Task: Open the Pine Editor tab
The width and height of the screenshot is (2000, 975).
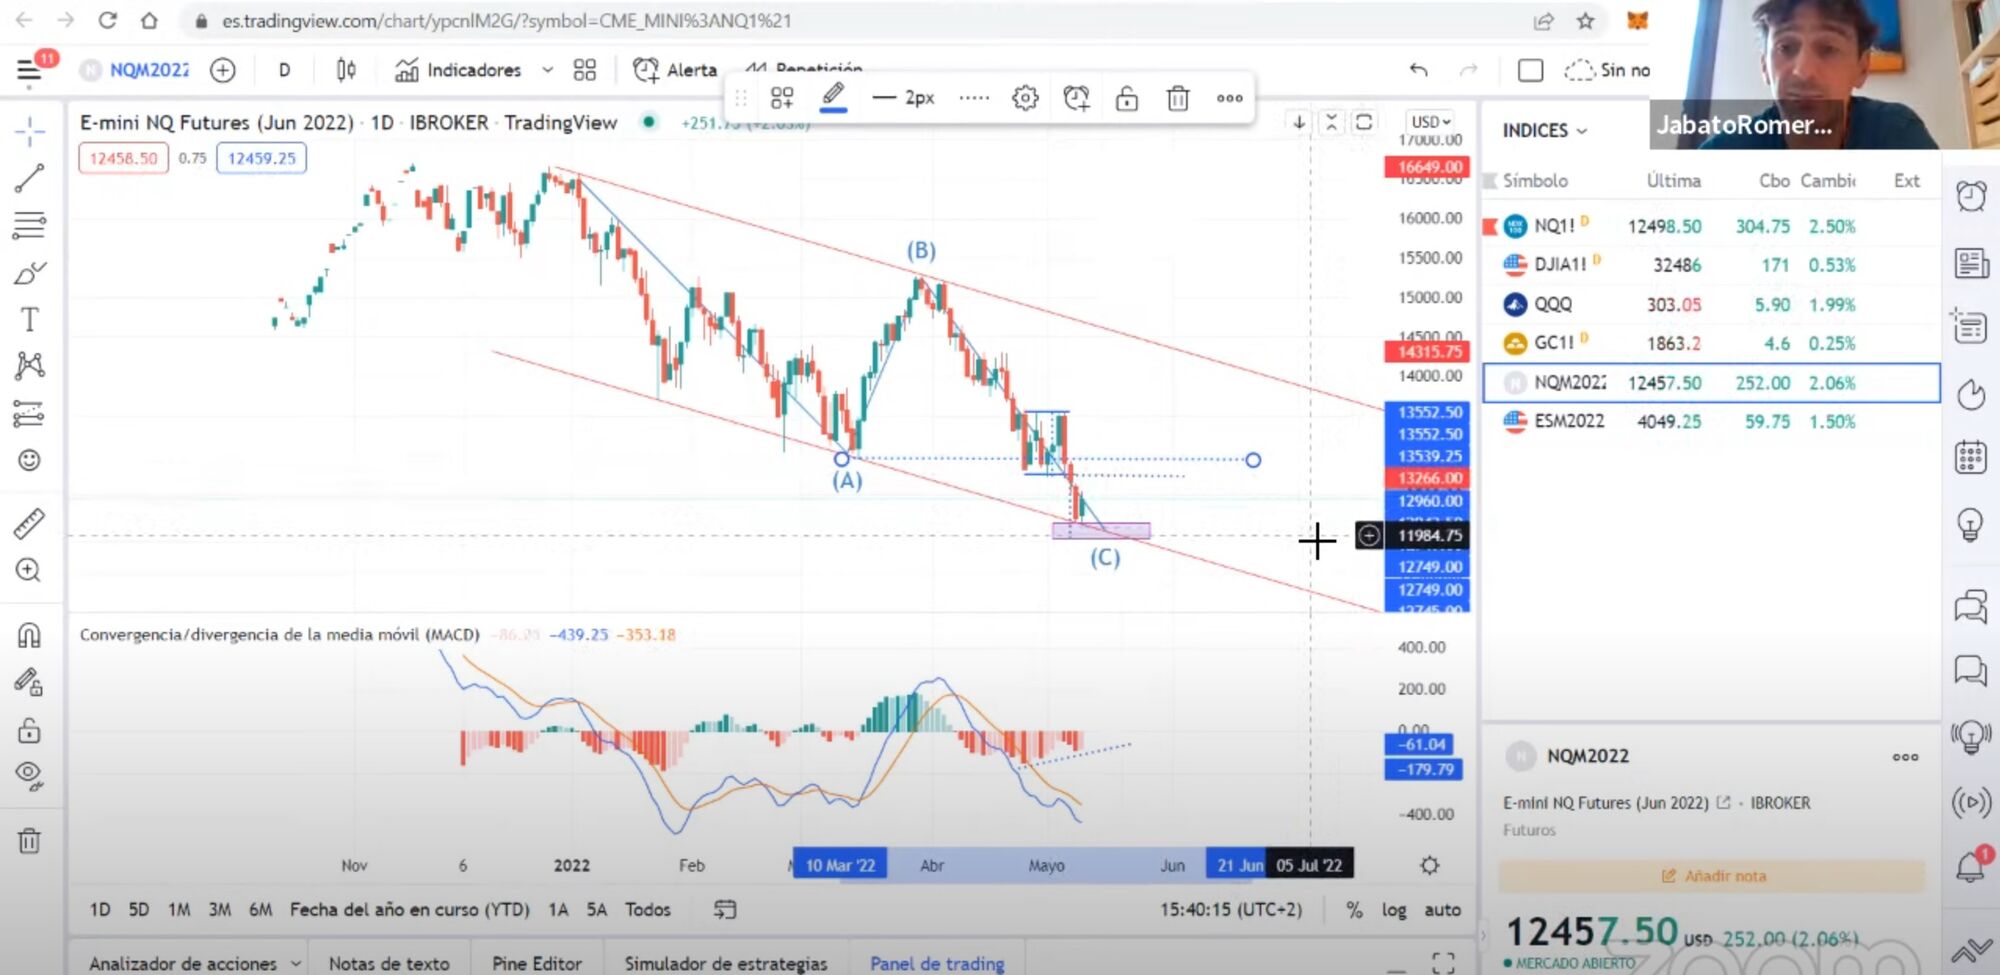Action: tap(537, 963)
